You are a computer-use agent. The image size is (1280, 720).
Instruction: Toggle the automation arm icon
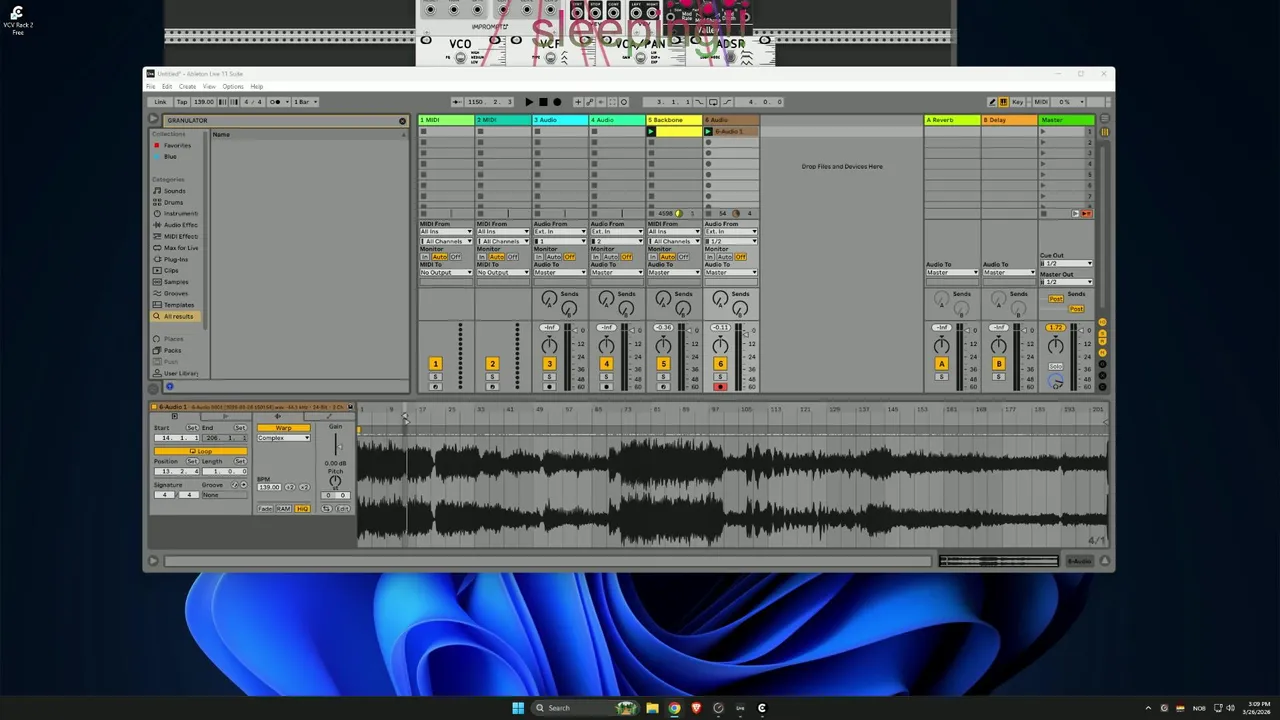pyautogui.click(x=589, y=102)
